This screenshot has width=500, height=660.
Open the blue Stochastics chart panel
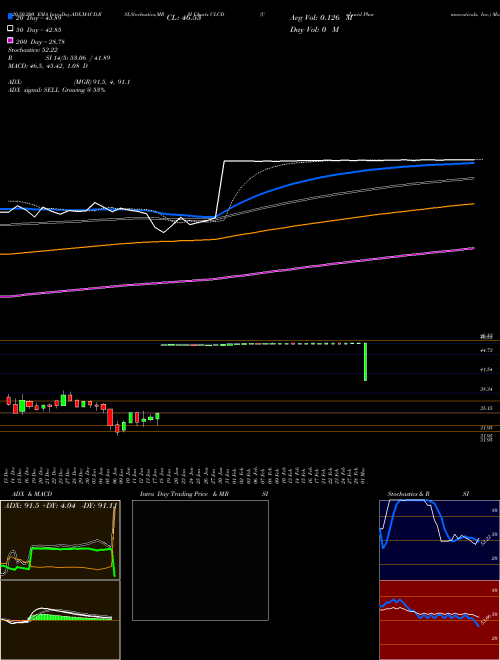[x=439, y=540]
